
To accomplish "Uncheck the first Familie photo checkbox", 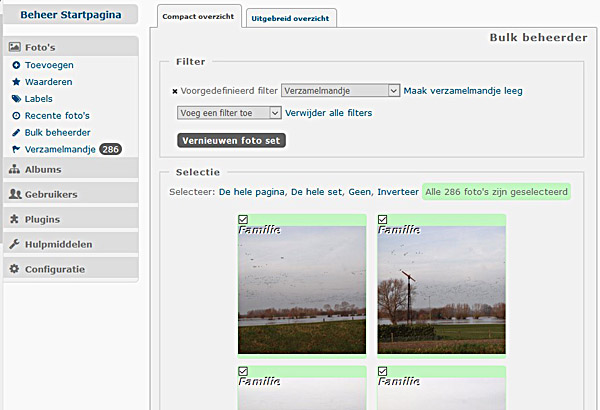I will pos(243,219).
